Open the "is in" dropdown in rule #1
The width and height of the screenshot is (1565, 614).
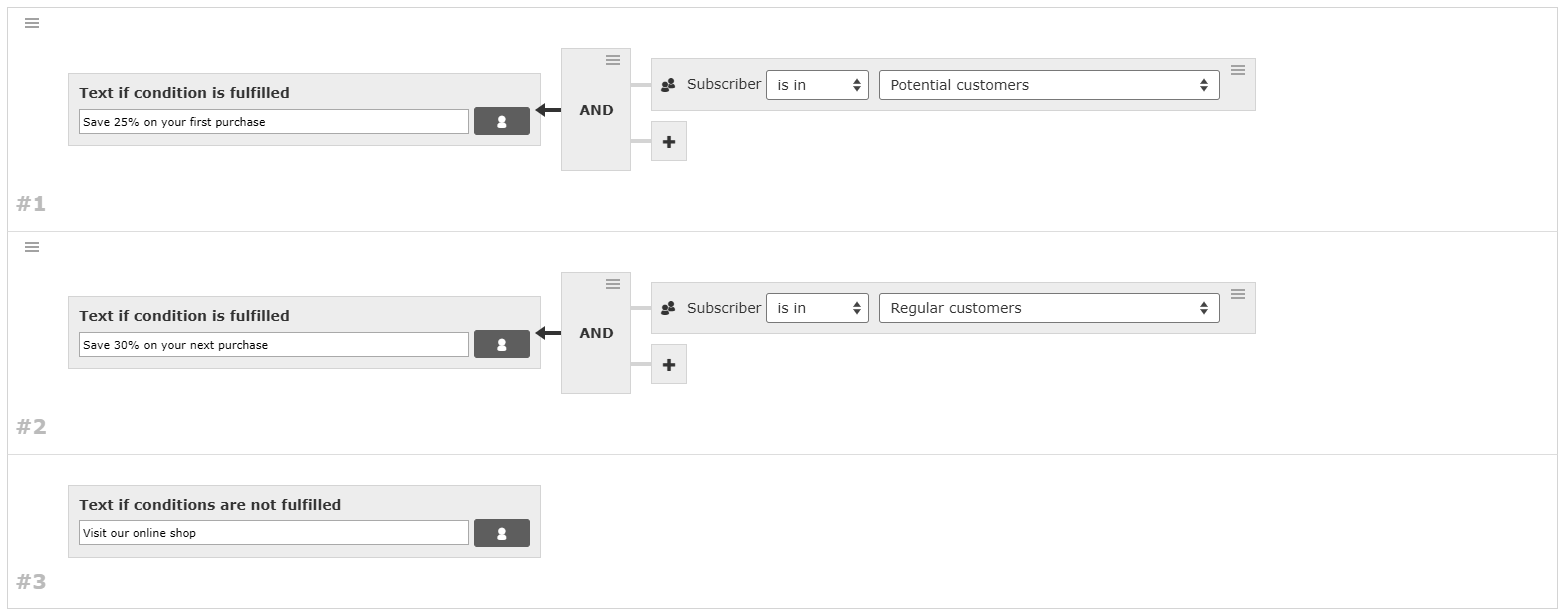(818, 85)
